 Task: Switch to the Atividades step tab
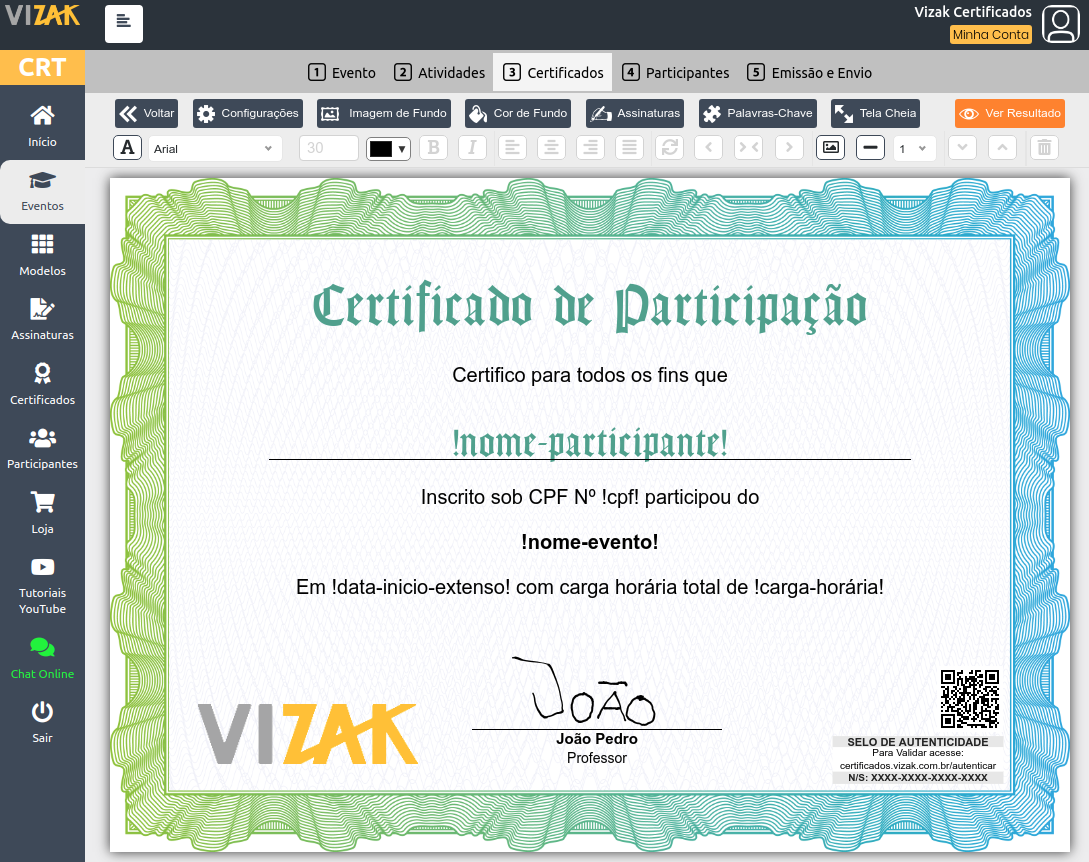point(440,72)
